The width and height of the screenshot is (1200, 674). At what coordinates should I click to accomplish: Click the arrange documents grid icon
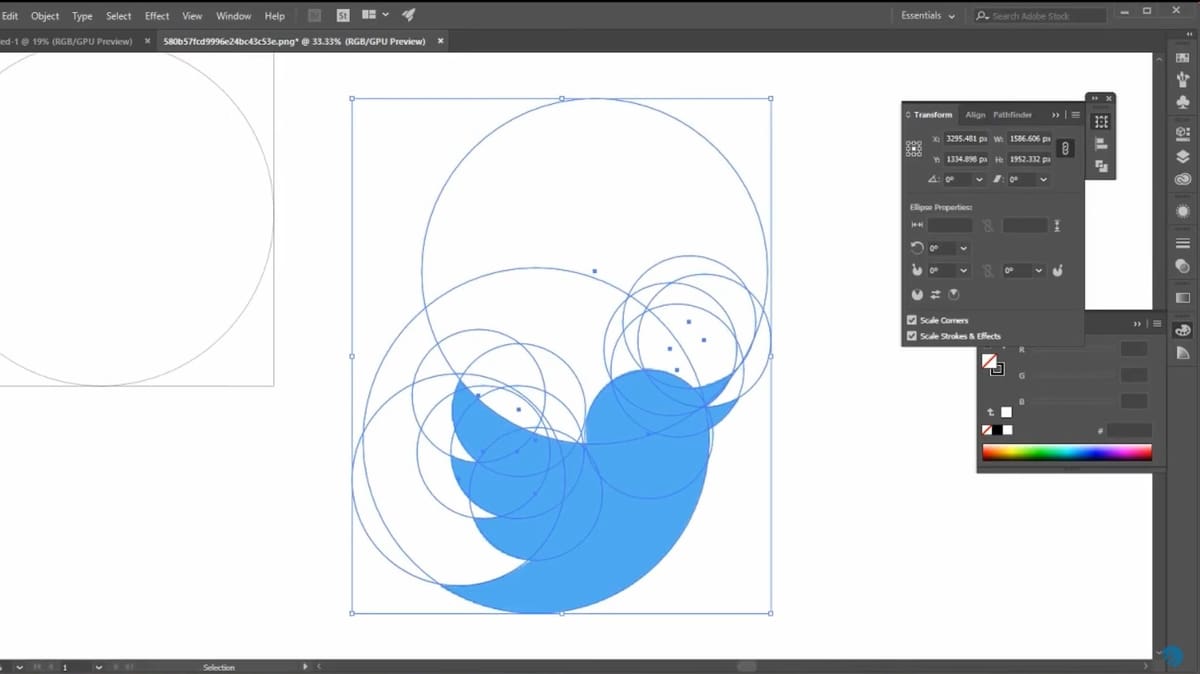[x=369, y=16]
